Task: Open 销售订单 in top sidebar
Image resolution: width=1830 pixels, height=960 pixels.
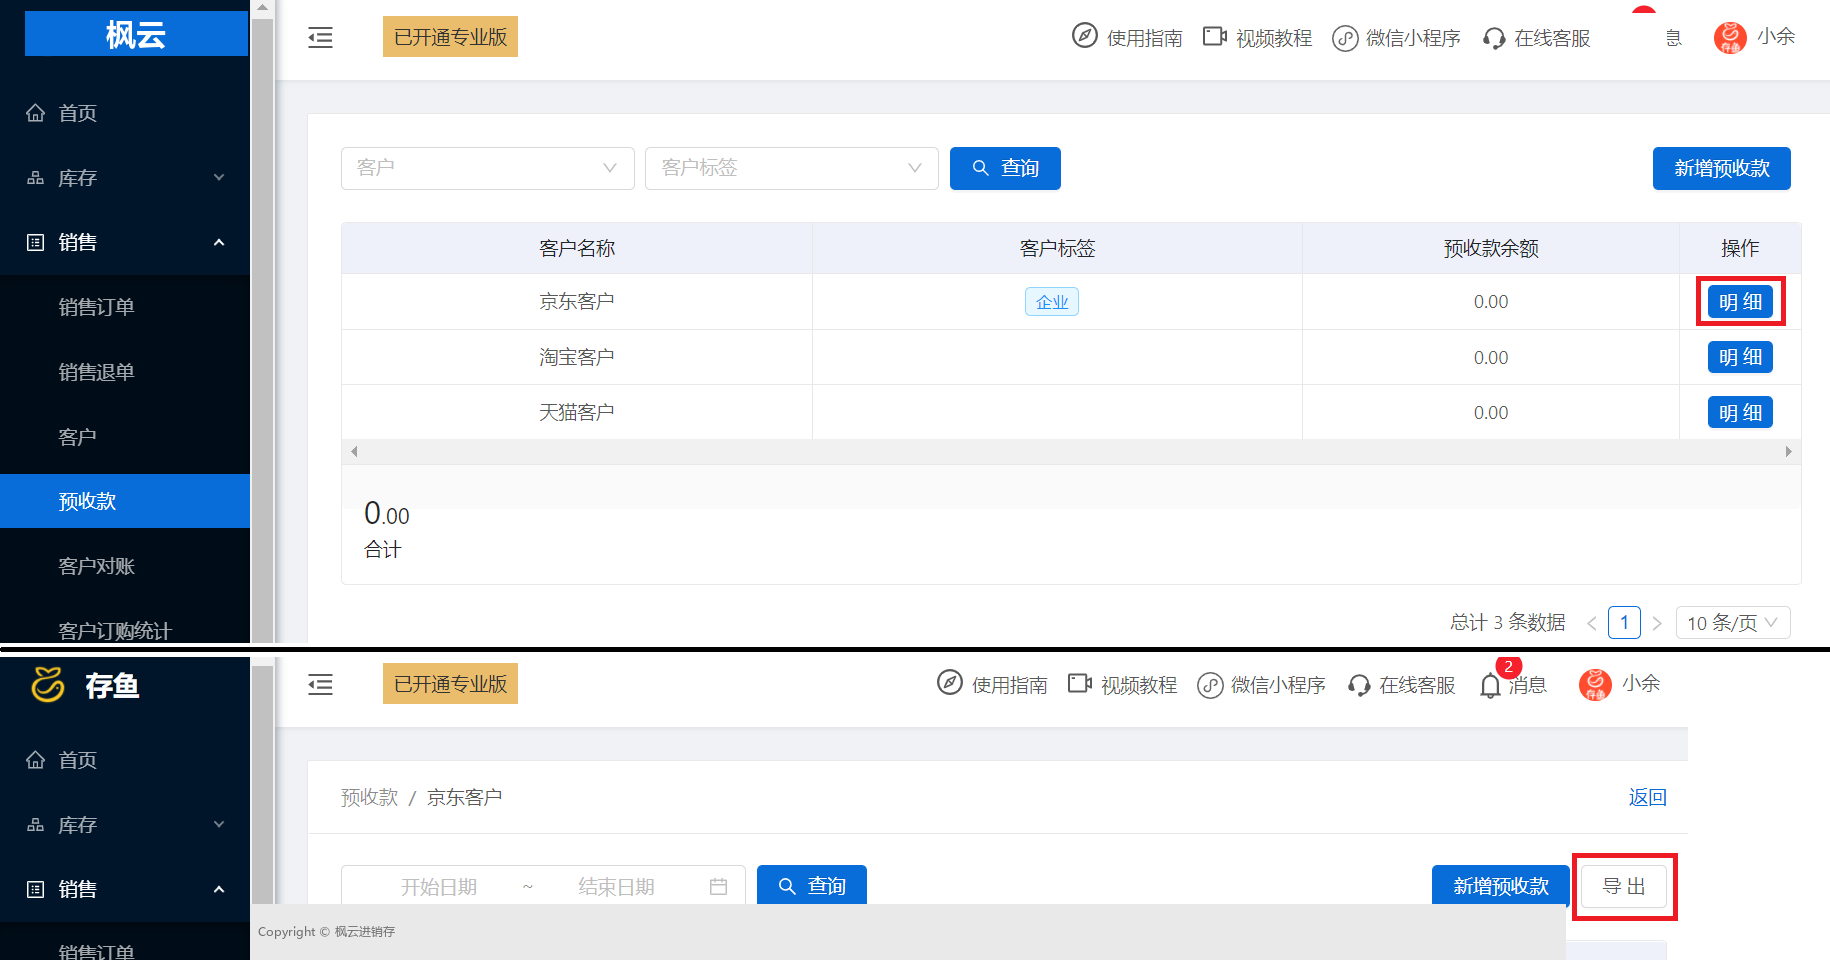Action: point(96,307)
